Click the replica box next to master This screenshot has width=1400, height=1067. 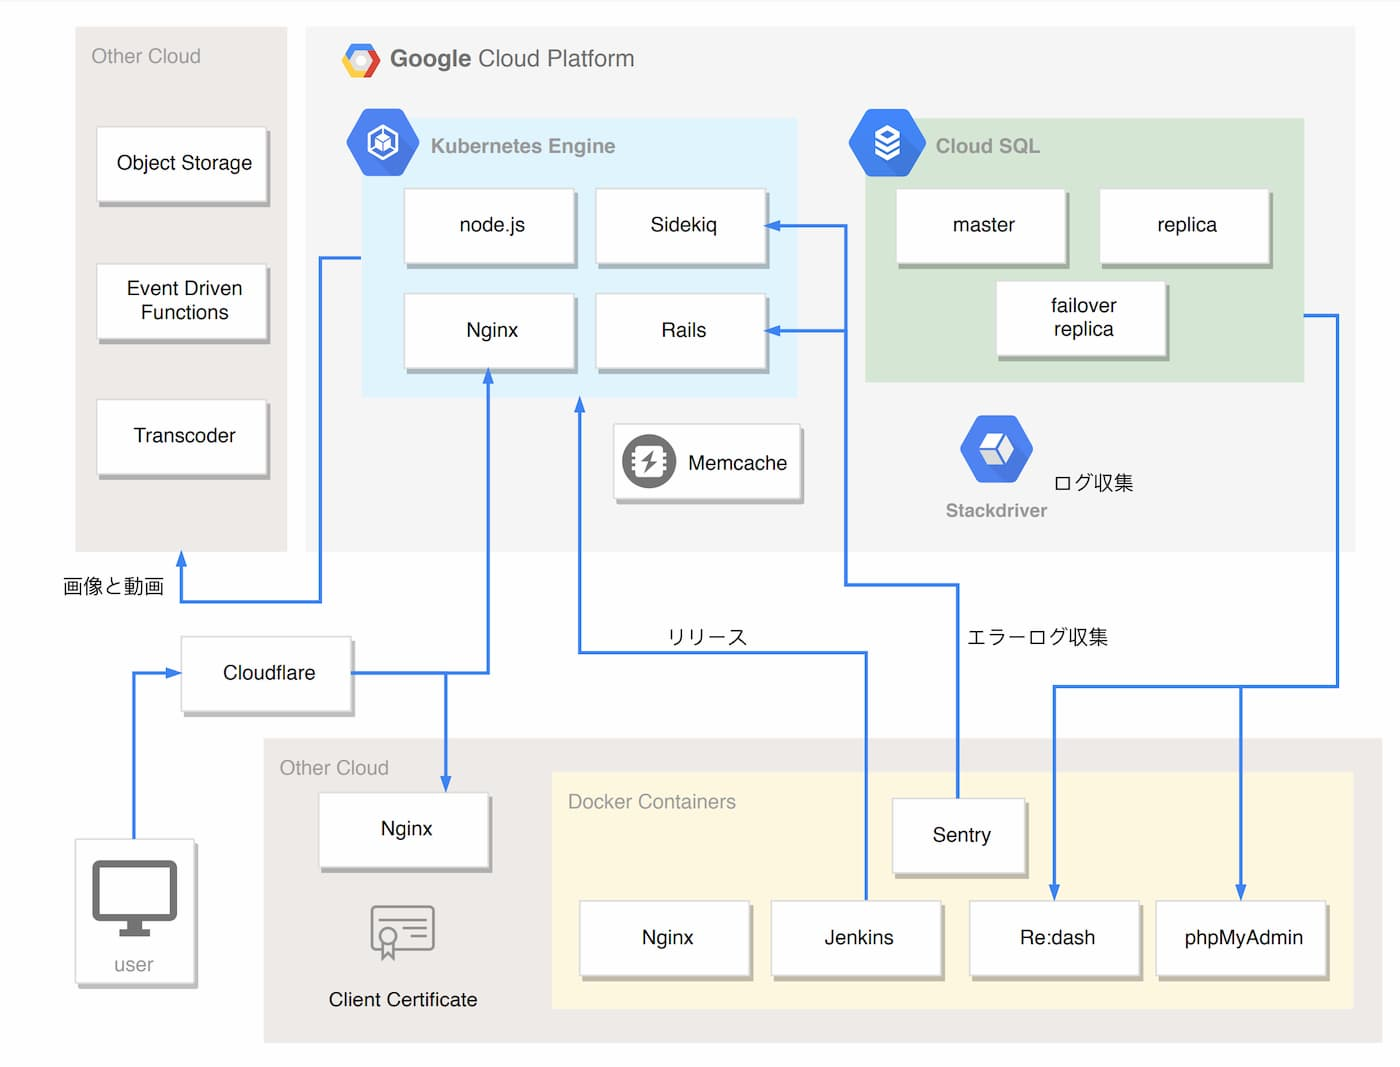[1186, 227]
